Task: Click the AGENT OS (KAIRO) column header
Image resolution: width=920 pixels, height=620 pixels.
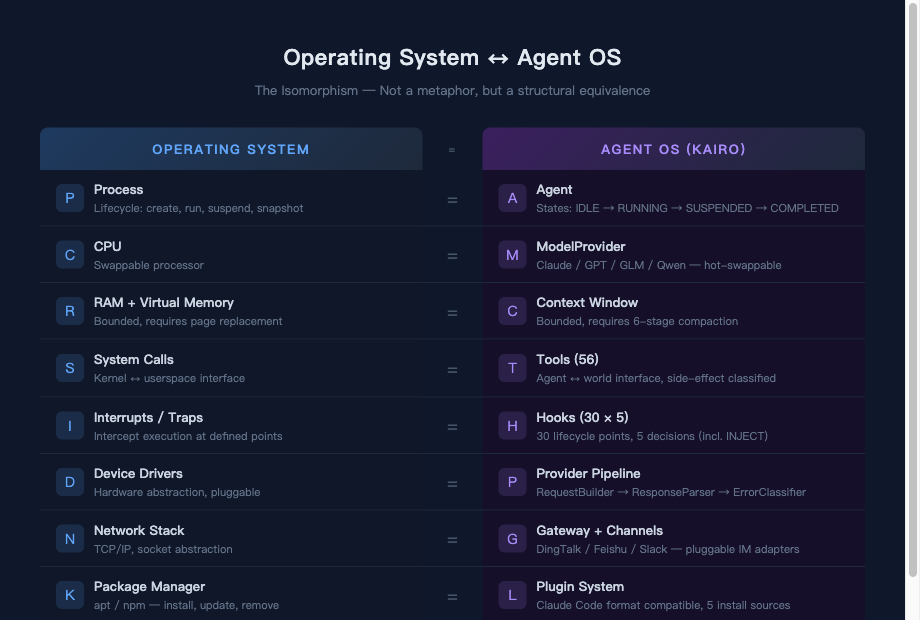Action: point(674,149)
